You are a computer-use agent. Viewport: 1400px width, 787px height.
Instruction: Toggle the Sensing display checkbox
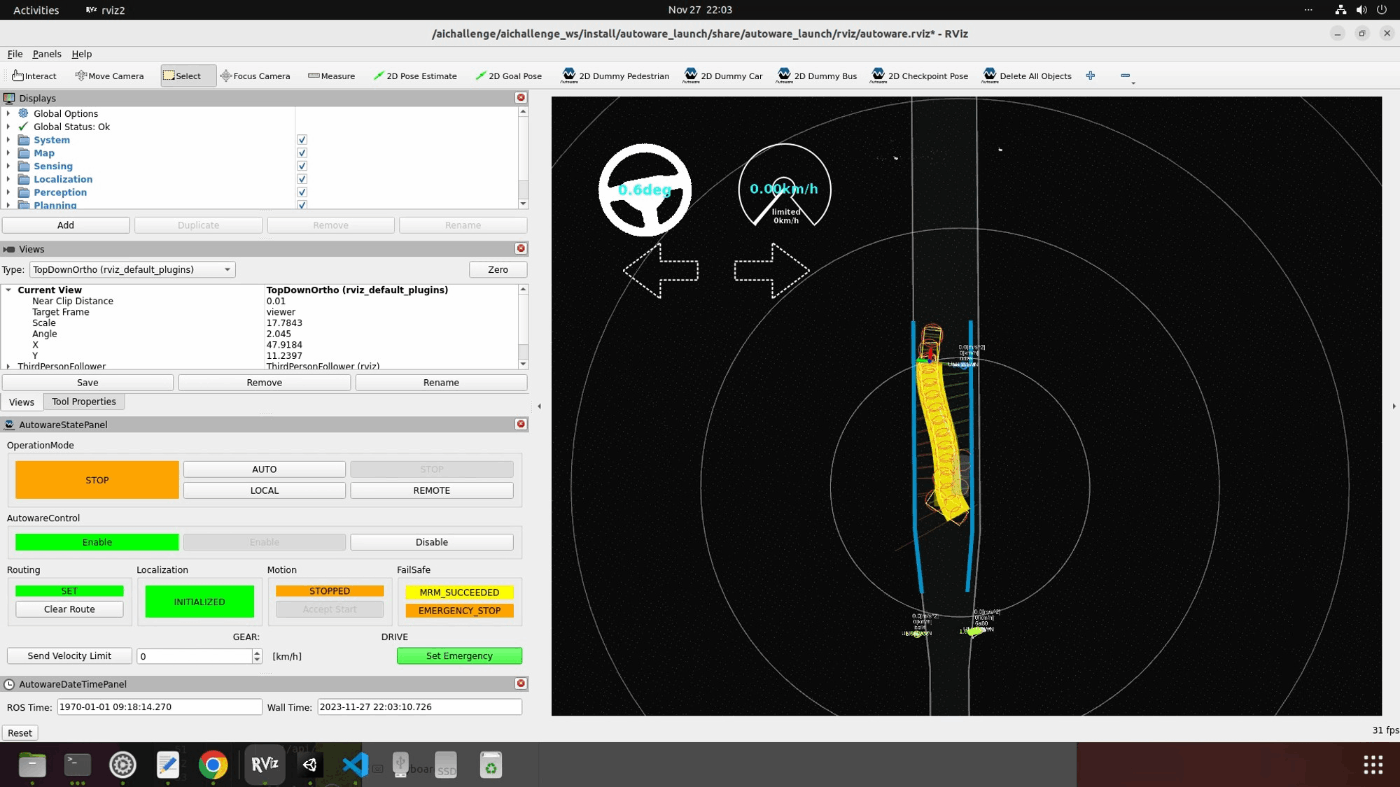pyautogui.click(x=302, y=166)
